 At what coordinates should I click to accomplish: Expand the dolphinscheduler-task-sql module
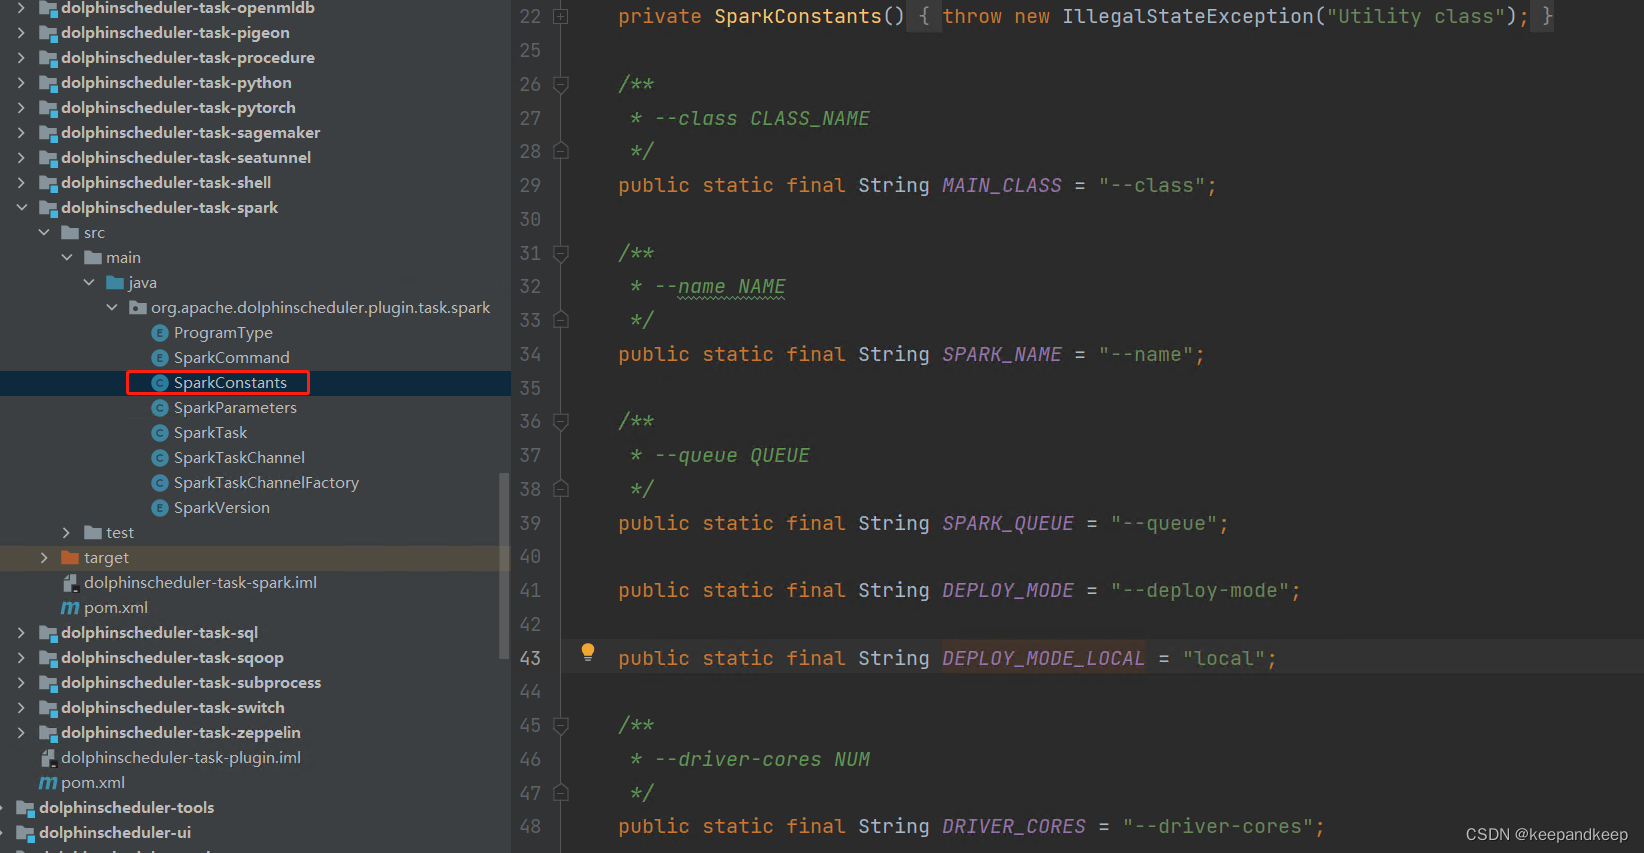point(22,633)
